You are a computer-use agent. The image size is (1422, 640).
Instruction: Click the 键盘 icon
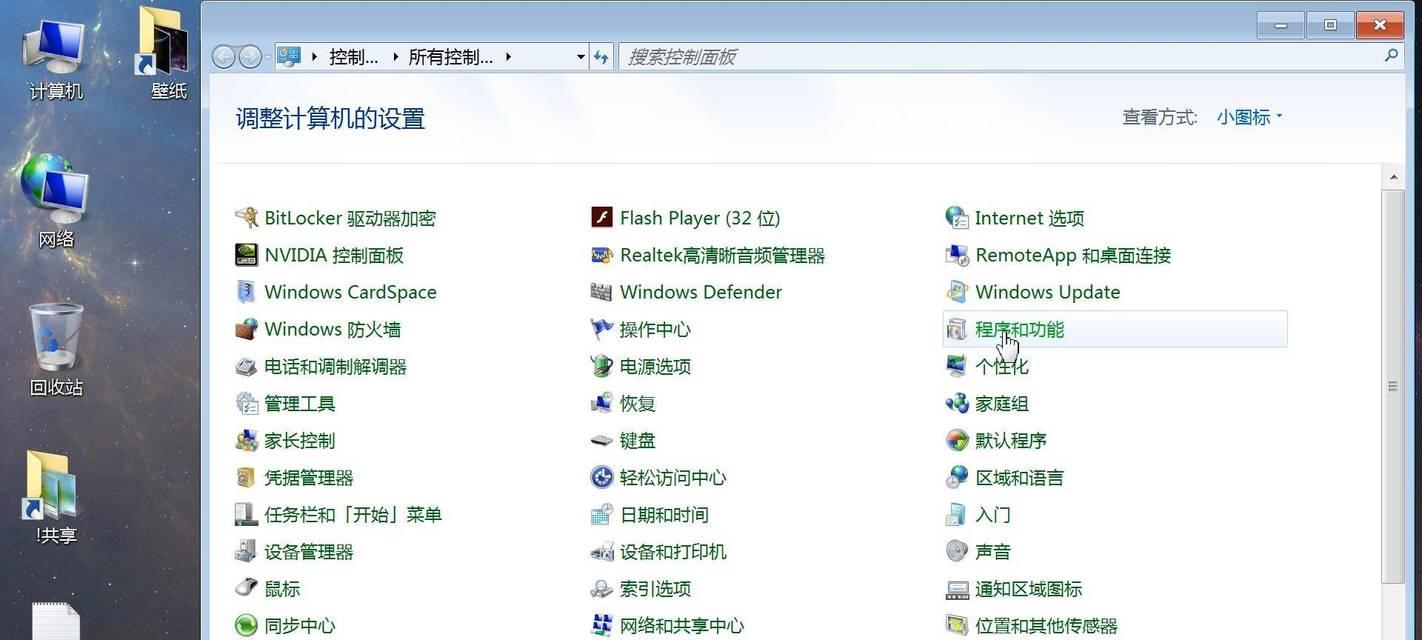601,440
